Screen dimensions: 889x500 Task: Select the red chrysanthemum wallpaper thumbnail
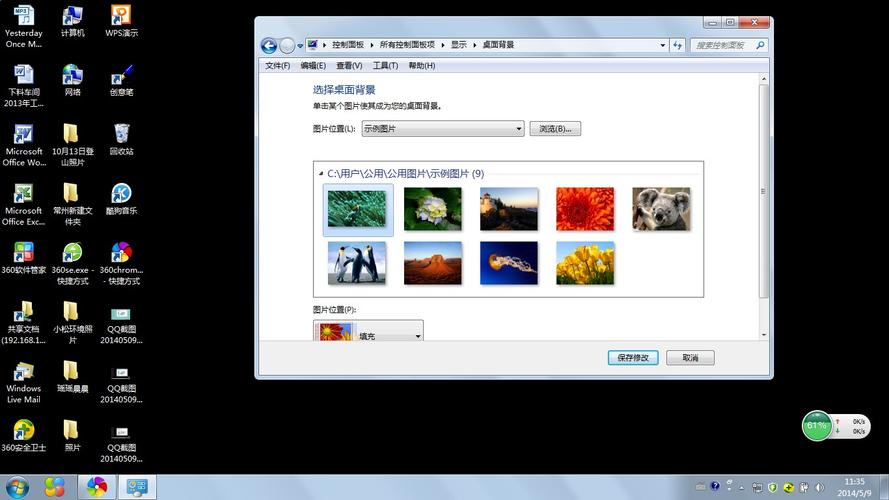click(585, 209)
